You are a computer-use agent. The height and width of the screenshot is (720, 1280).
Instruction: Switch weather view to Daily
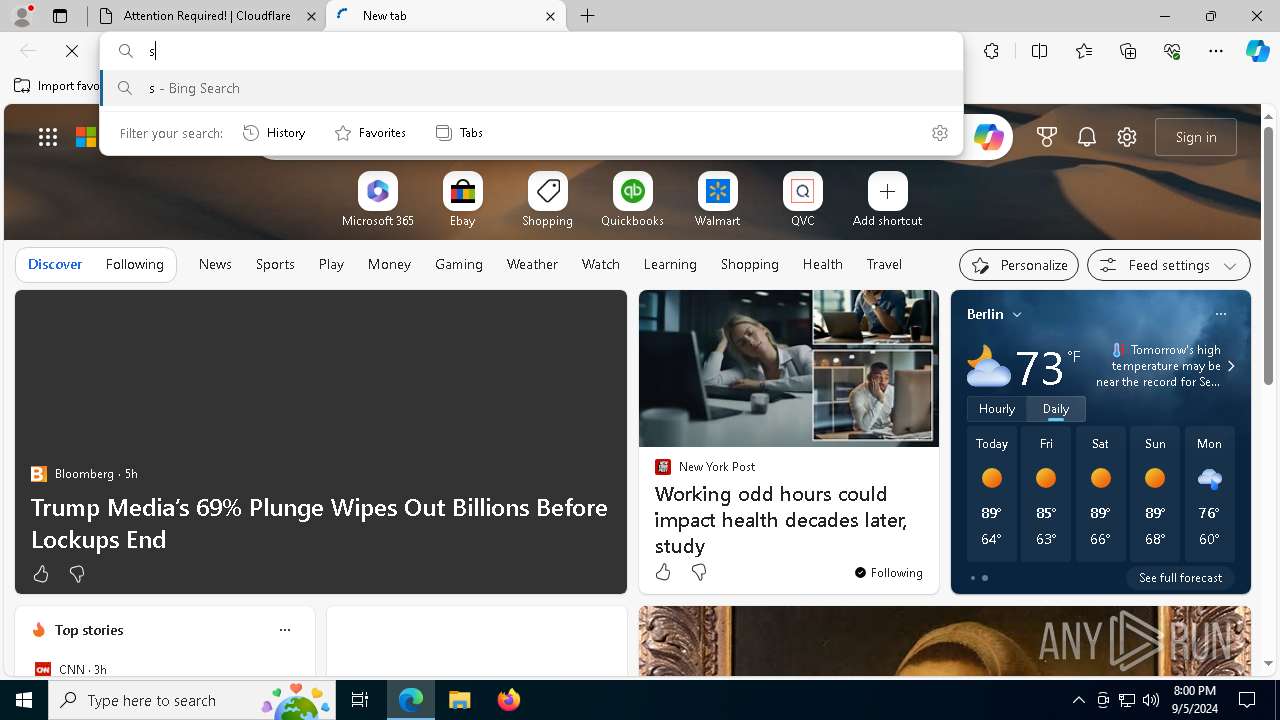click(x=1056, y=409)
